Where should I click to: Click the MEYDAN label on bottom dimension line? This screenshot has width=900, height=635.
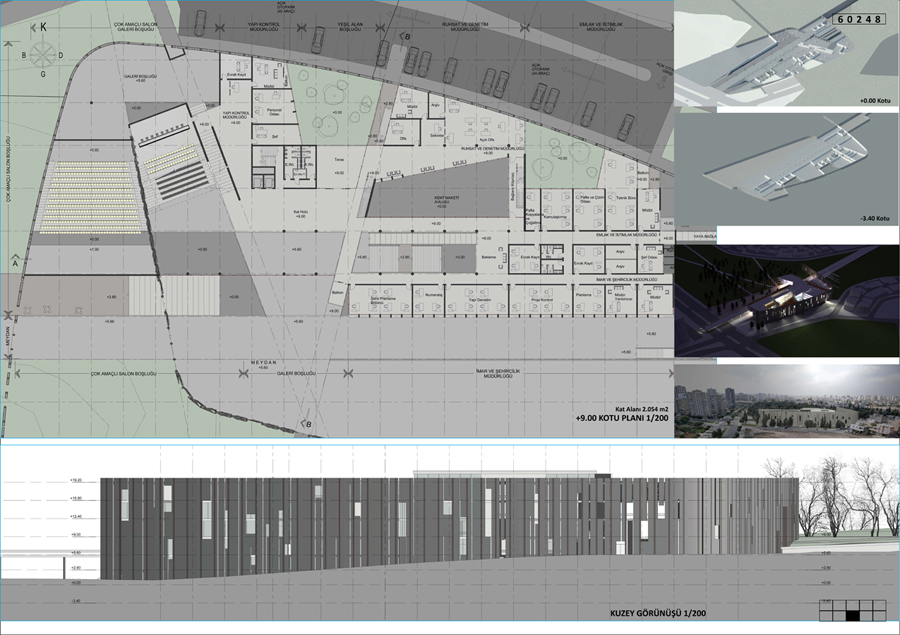[263, 363]
